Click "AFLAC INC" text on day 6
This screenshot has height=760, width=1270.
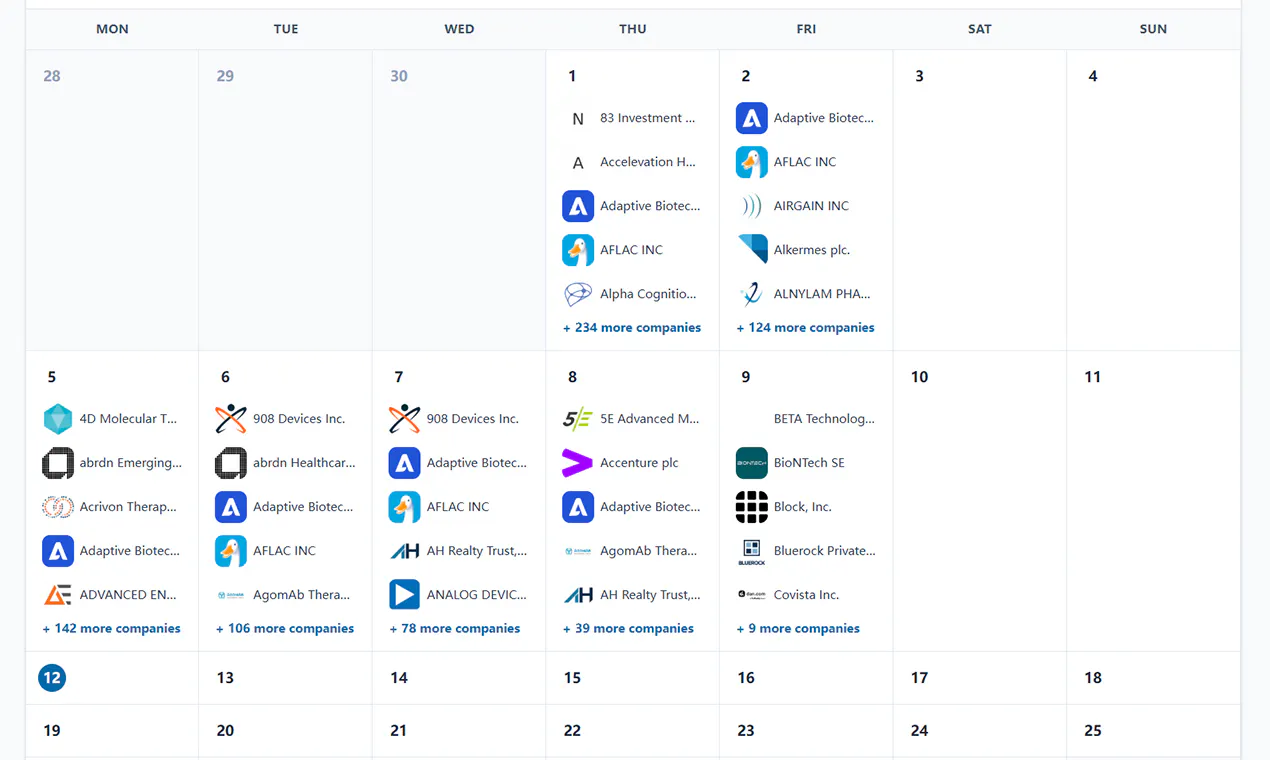tap(284, 551)
